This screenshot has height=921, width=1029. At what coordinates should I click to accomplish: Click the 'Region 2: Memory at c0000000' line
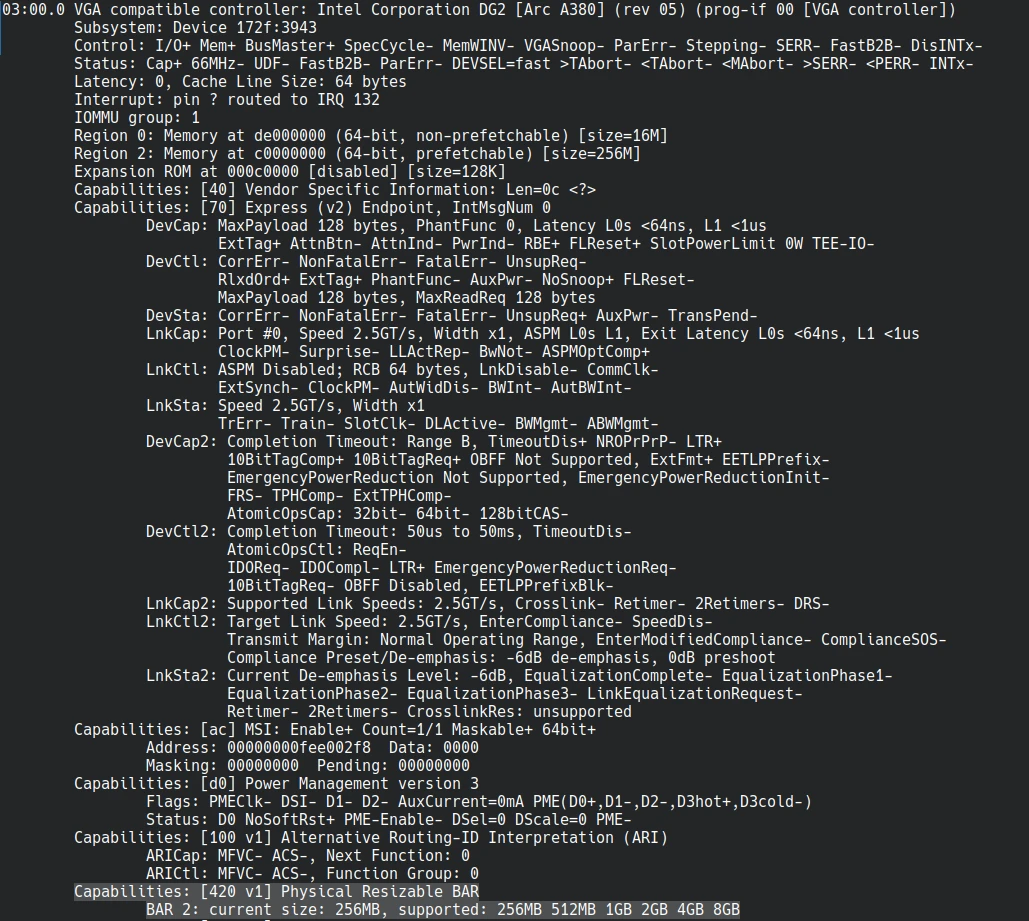pos(356,153)
